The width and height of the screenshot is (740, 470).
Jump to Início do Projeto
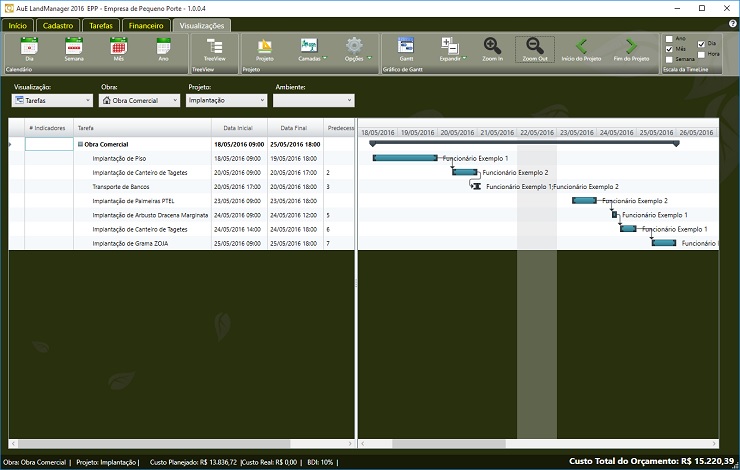tap(581, 49)
